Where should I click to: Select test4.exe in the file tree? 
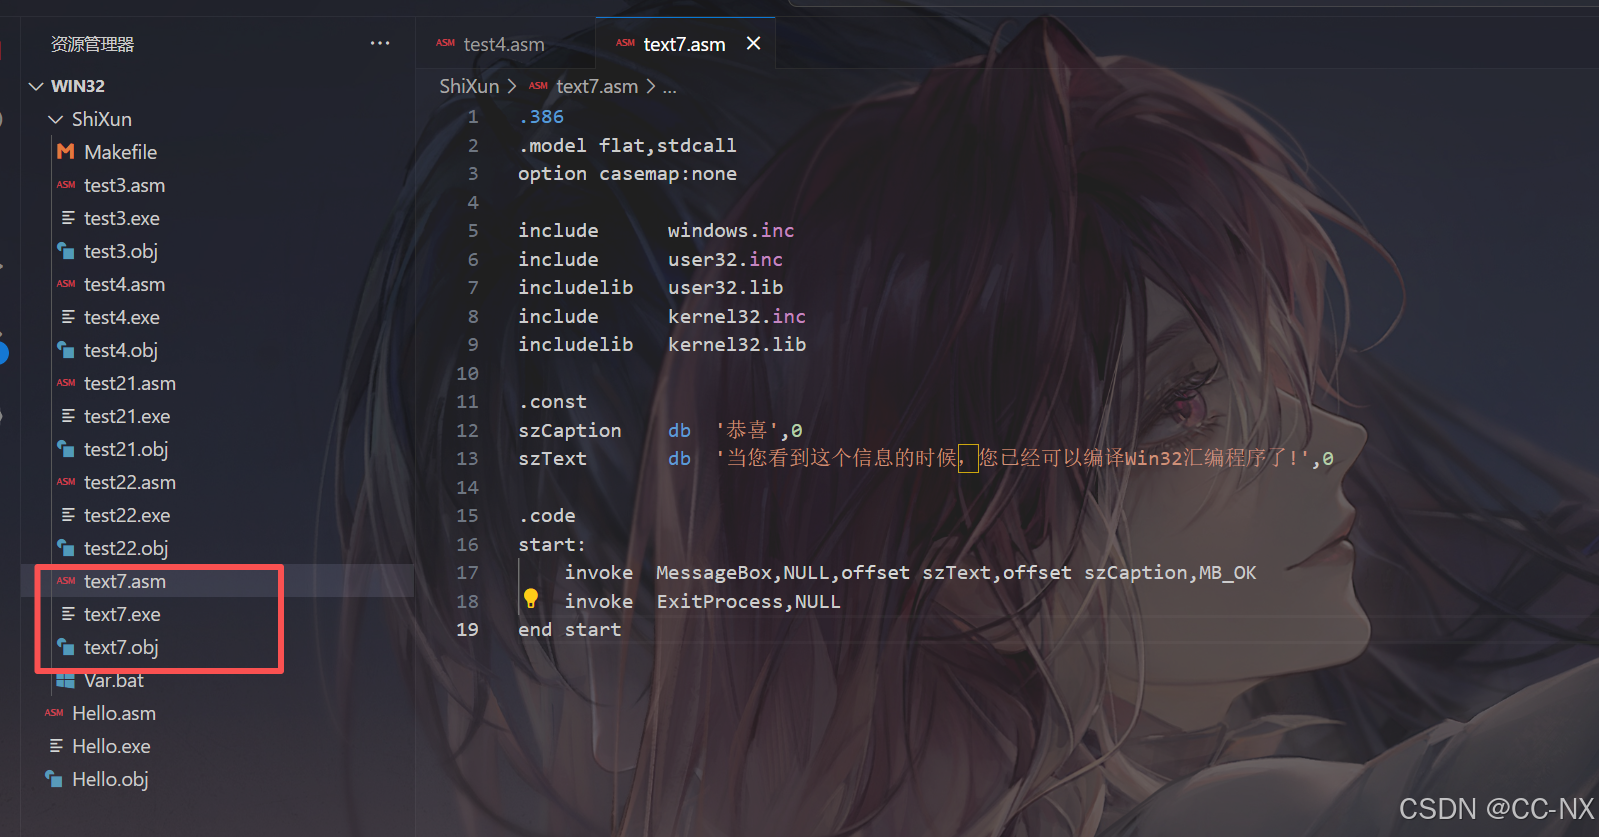pos(122,317)
